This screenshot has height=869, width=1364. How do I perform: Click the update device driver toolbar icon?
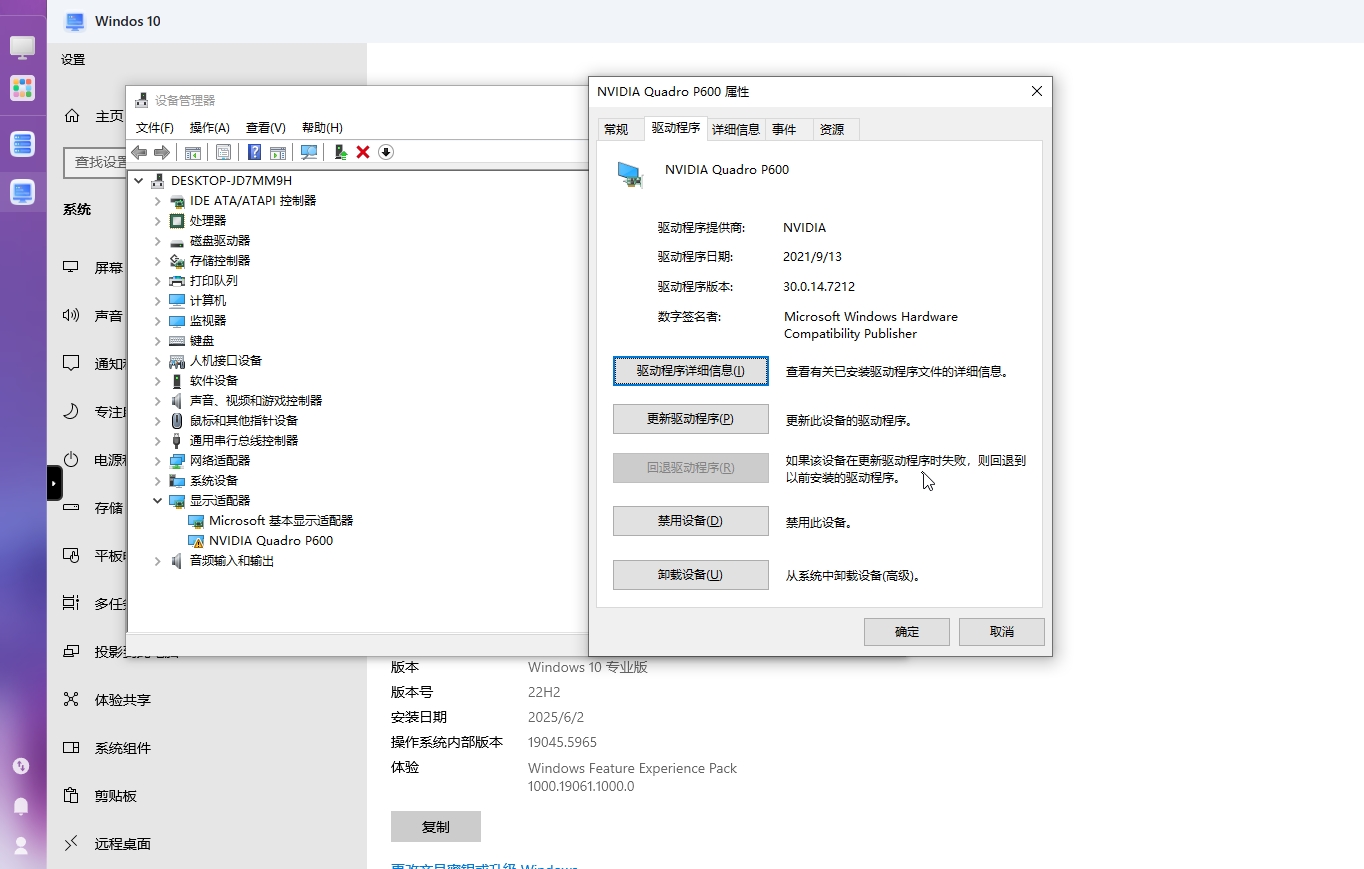click(x=340, y=152)
